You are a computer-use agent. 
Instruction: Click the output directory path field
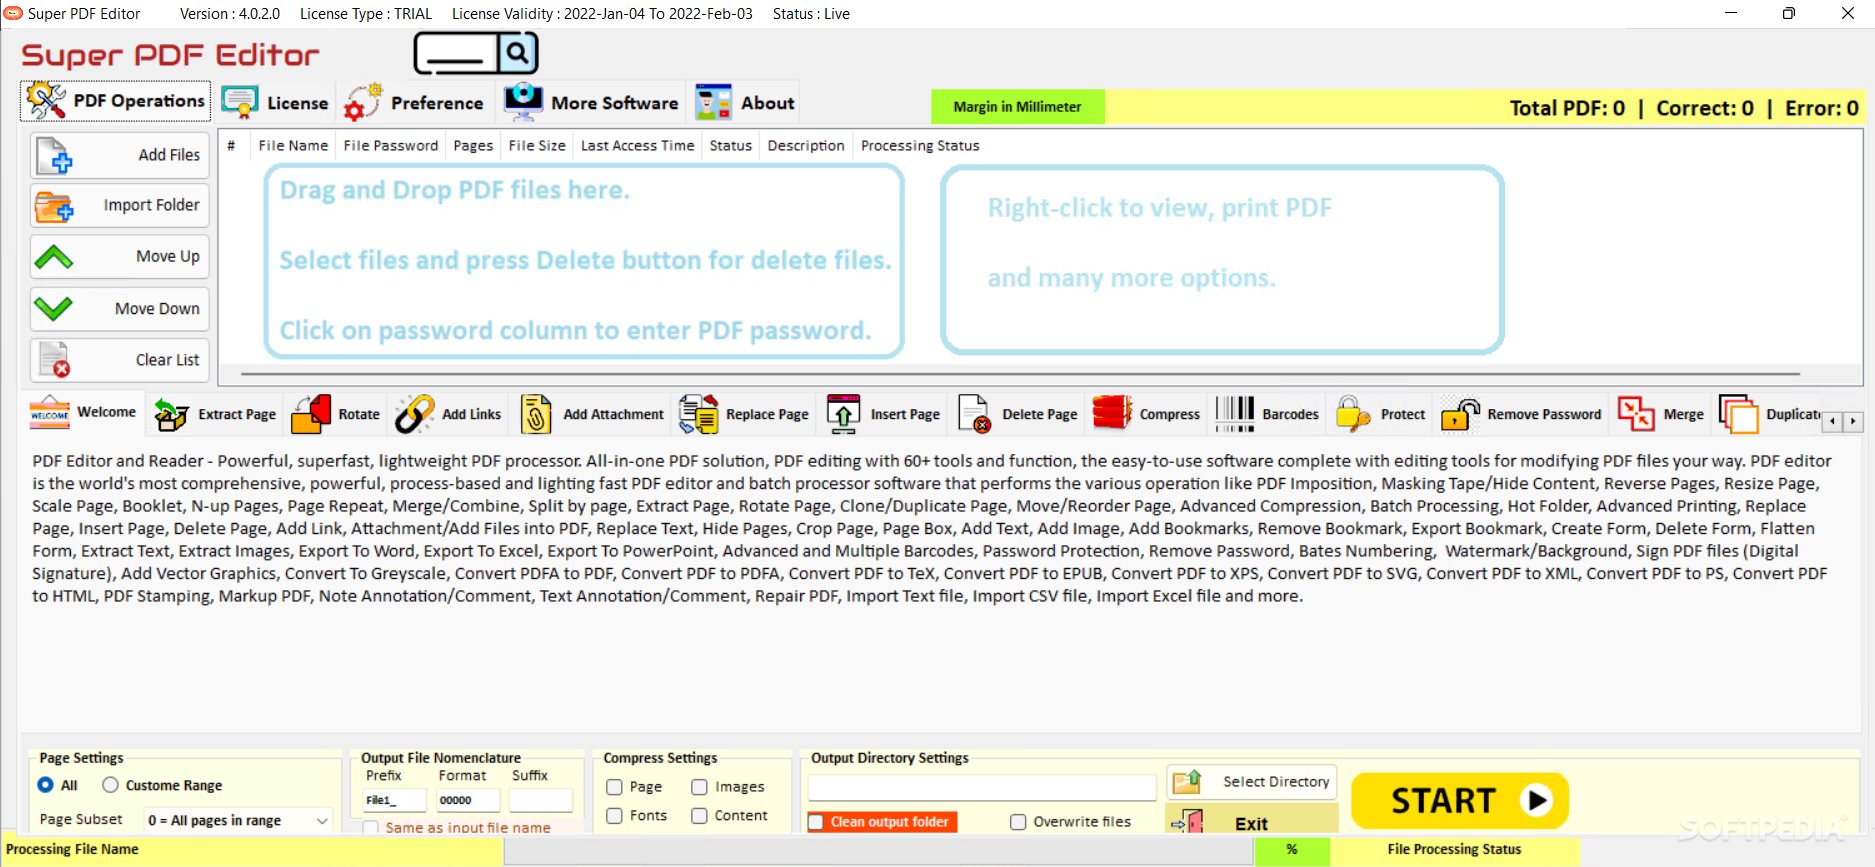coord(982,788)
